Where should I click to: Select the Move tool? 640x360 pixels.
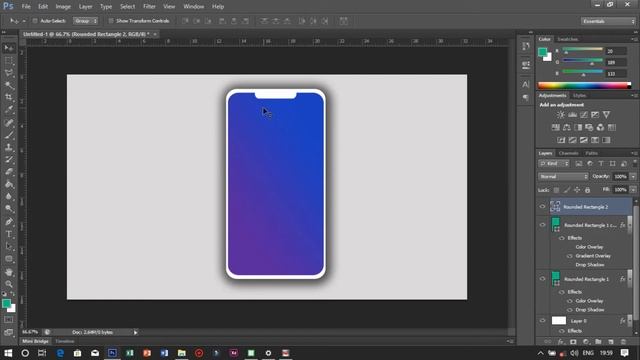(9, 48)
